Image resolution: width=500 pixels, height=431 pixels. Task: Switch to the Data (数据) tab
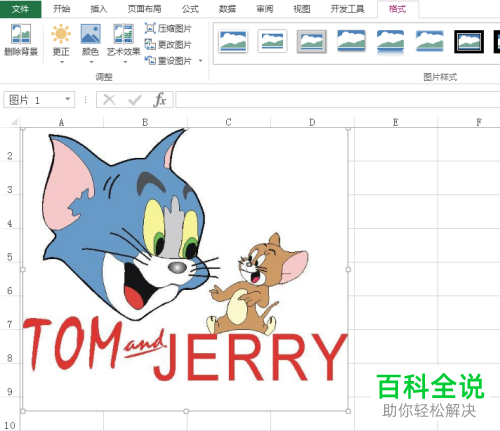point(227,9)
